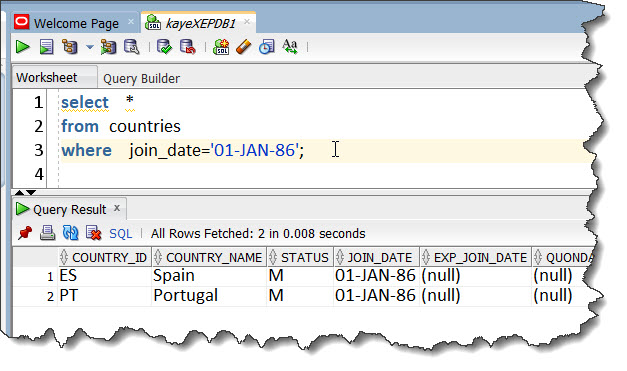Click the STATUS 'M' cell in Portugal row

click(x=300, y=296)
